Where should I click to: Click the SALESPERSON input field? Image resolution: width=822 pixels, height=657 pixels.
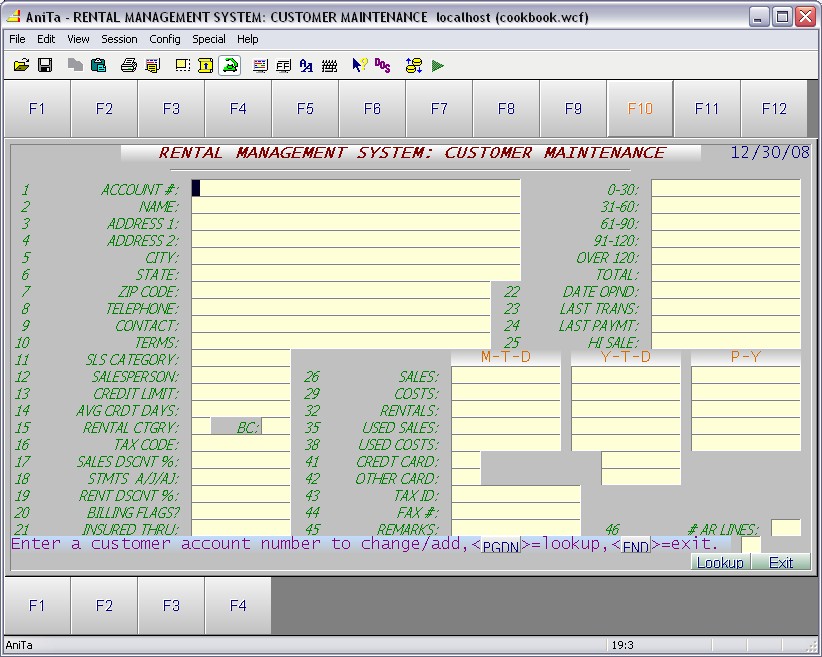(x=241, y=375)
